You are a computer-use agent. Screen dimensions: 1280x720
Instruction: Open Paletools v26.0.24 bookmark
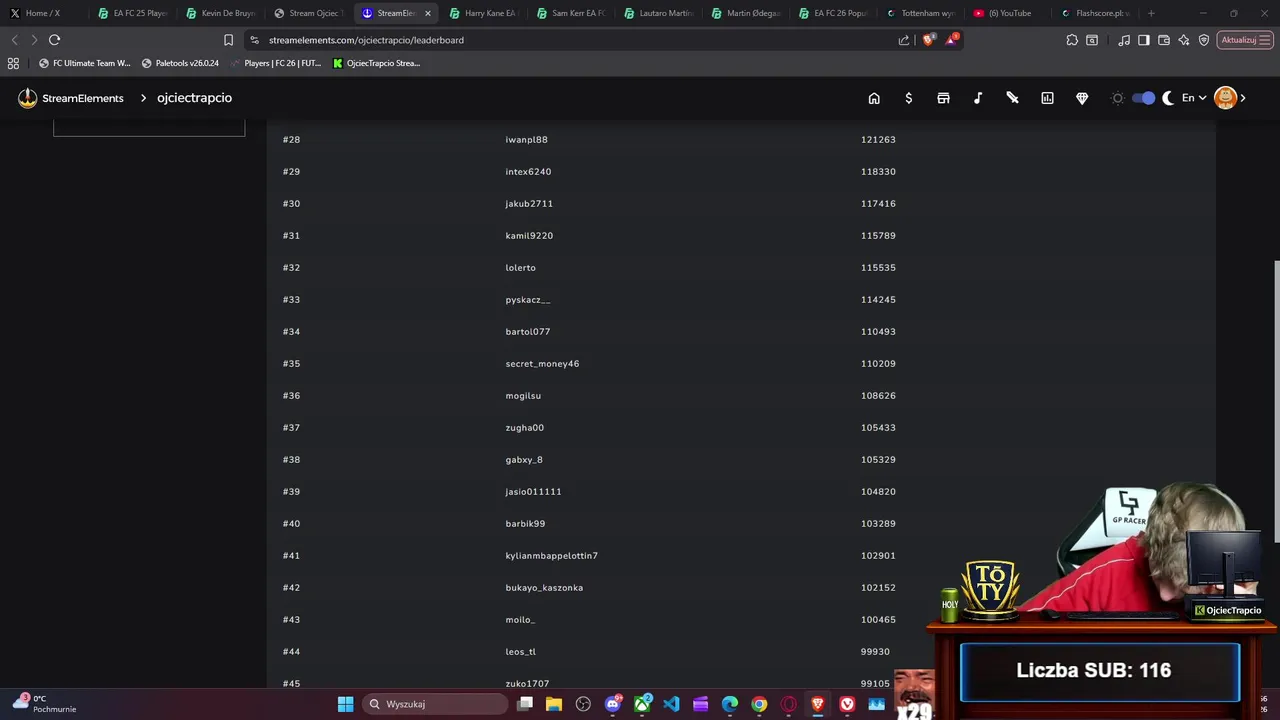tap(180, 63)
